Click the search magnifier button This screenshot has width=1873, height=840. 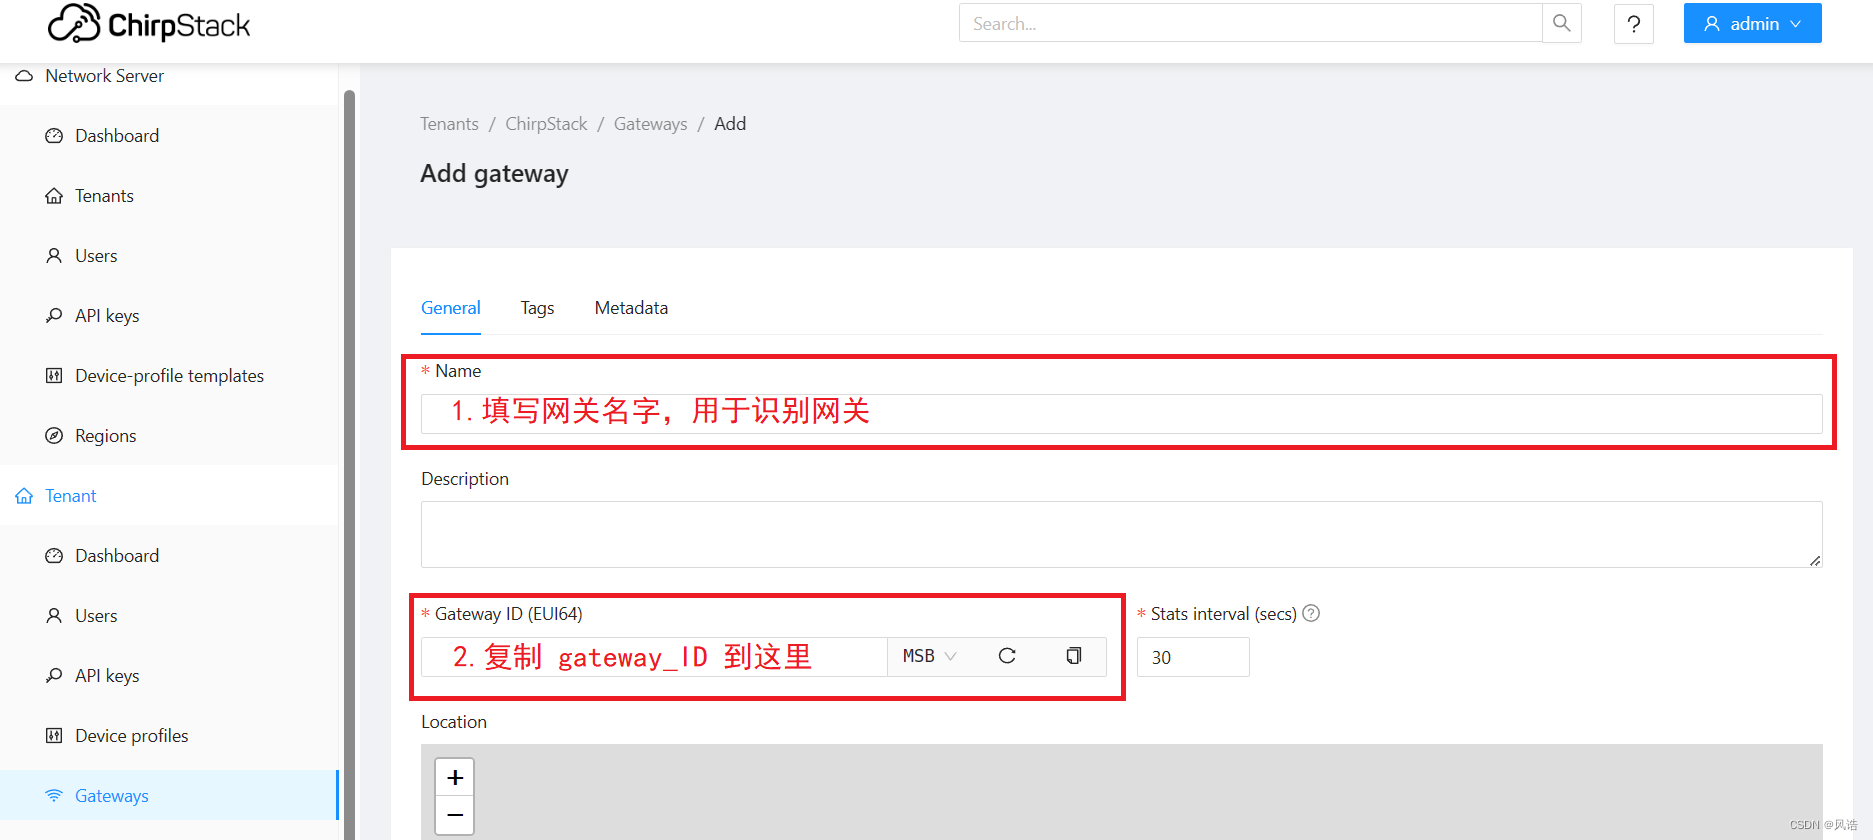point(1562,23)
